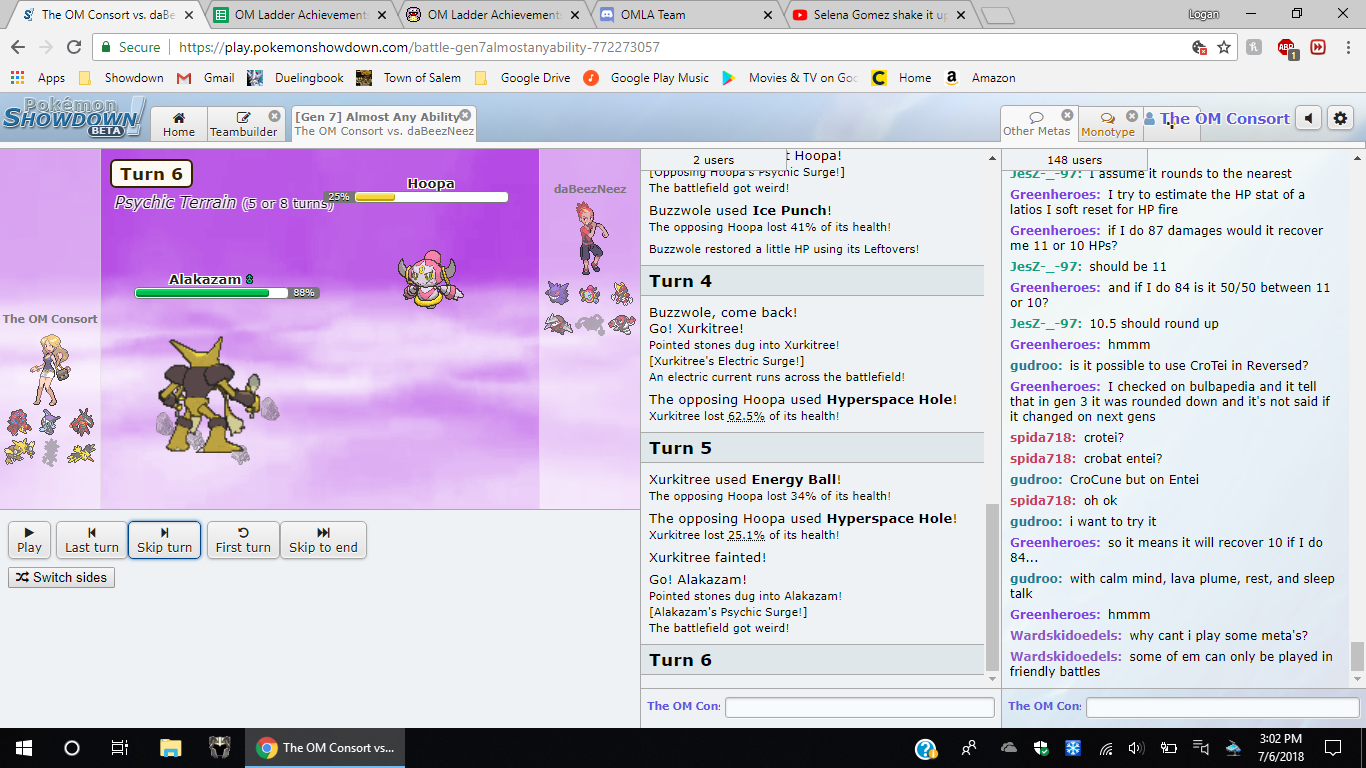Image resolution: width=1366 pixels, height=768 pixels.
Task: Open the Windows Action Center notifications
Action: click(x=1333, y=747)
